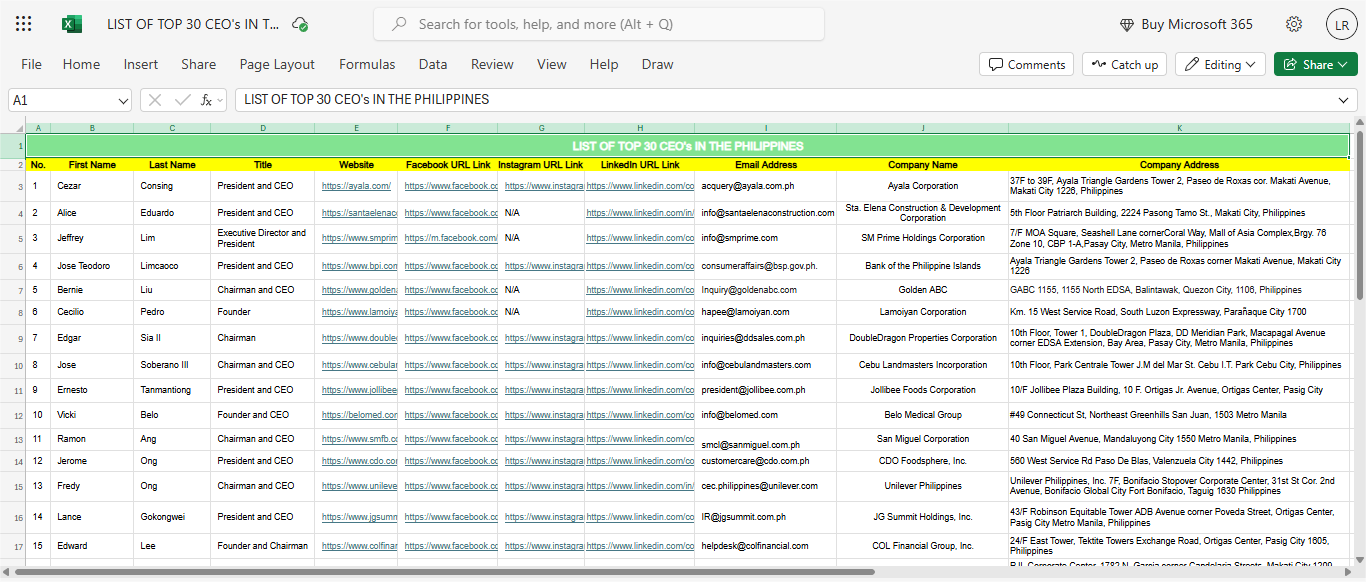Image resolution: width=1366 pixels, height=582 pixels.
Task: Open the Share ribbon tab
Action: [x=198, y=64]
